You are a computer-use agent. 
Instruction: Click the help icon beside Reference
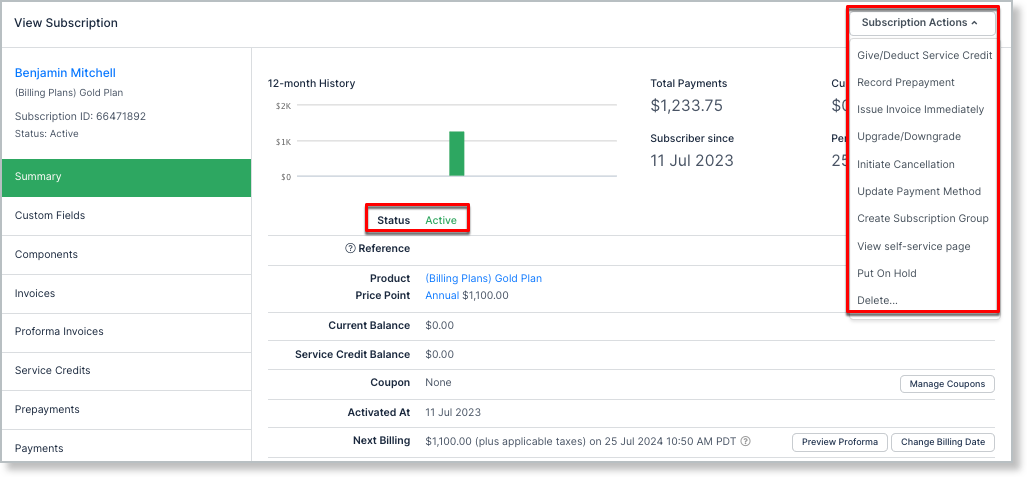coord(351,248)
